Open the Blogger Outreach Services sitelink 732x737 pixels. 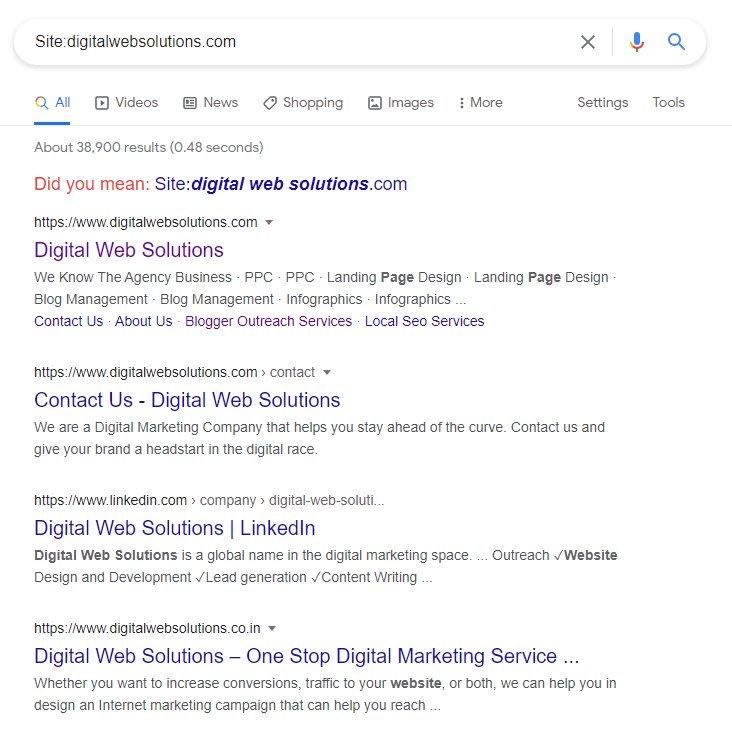coord(268,321)
